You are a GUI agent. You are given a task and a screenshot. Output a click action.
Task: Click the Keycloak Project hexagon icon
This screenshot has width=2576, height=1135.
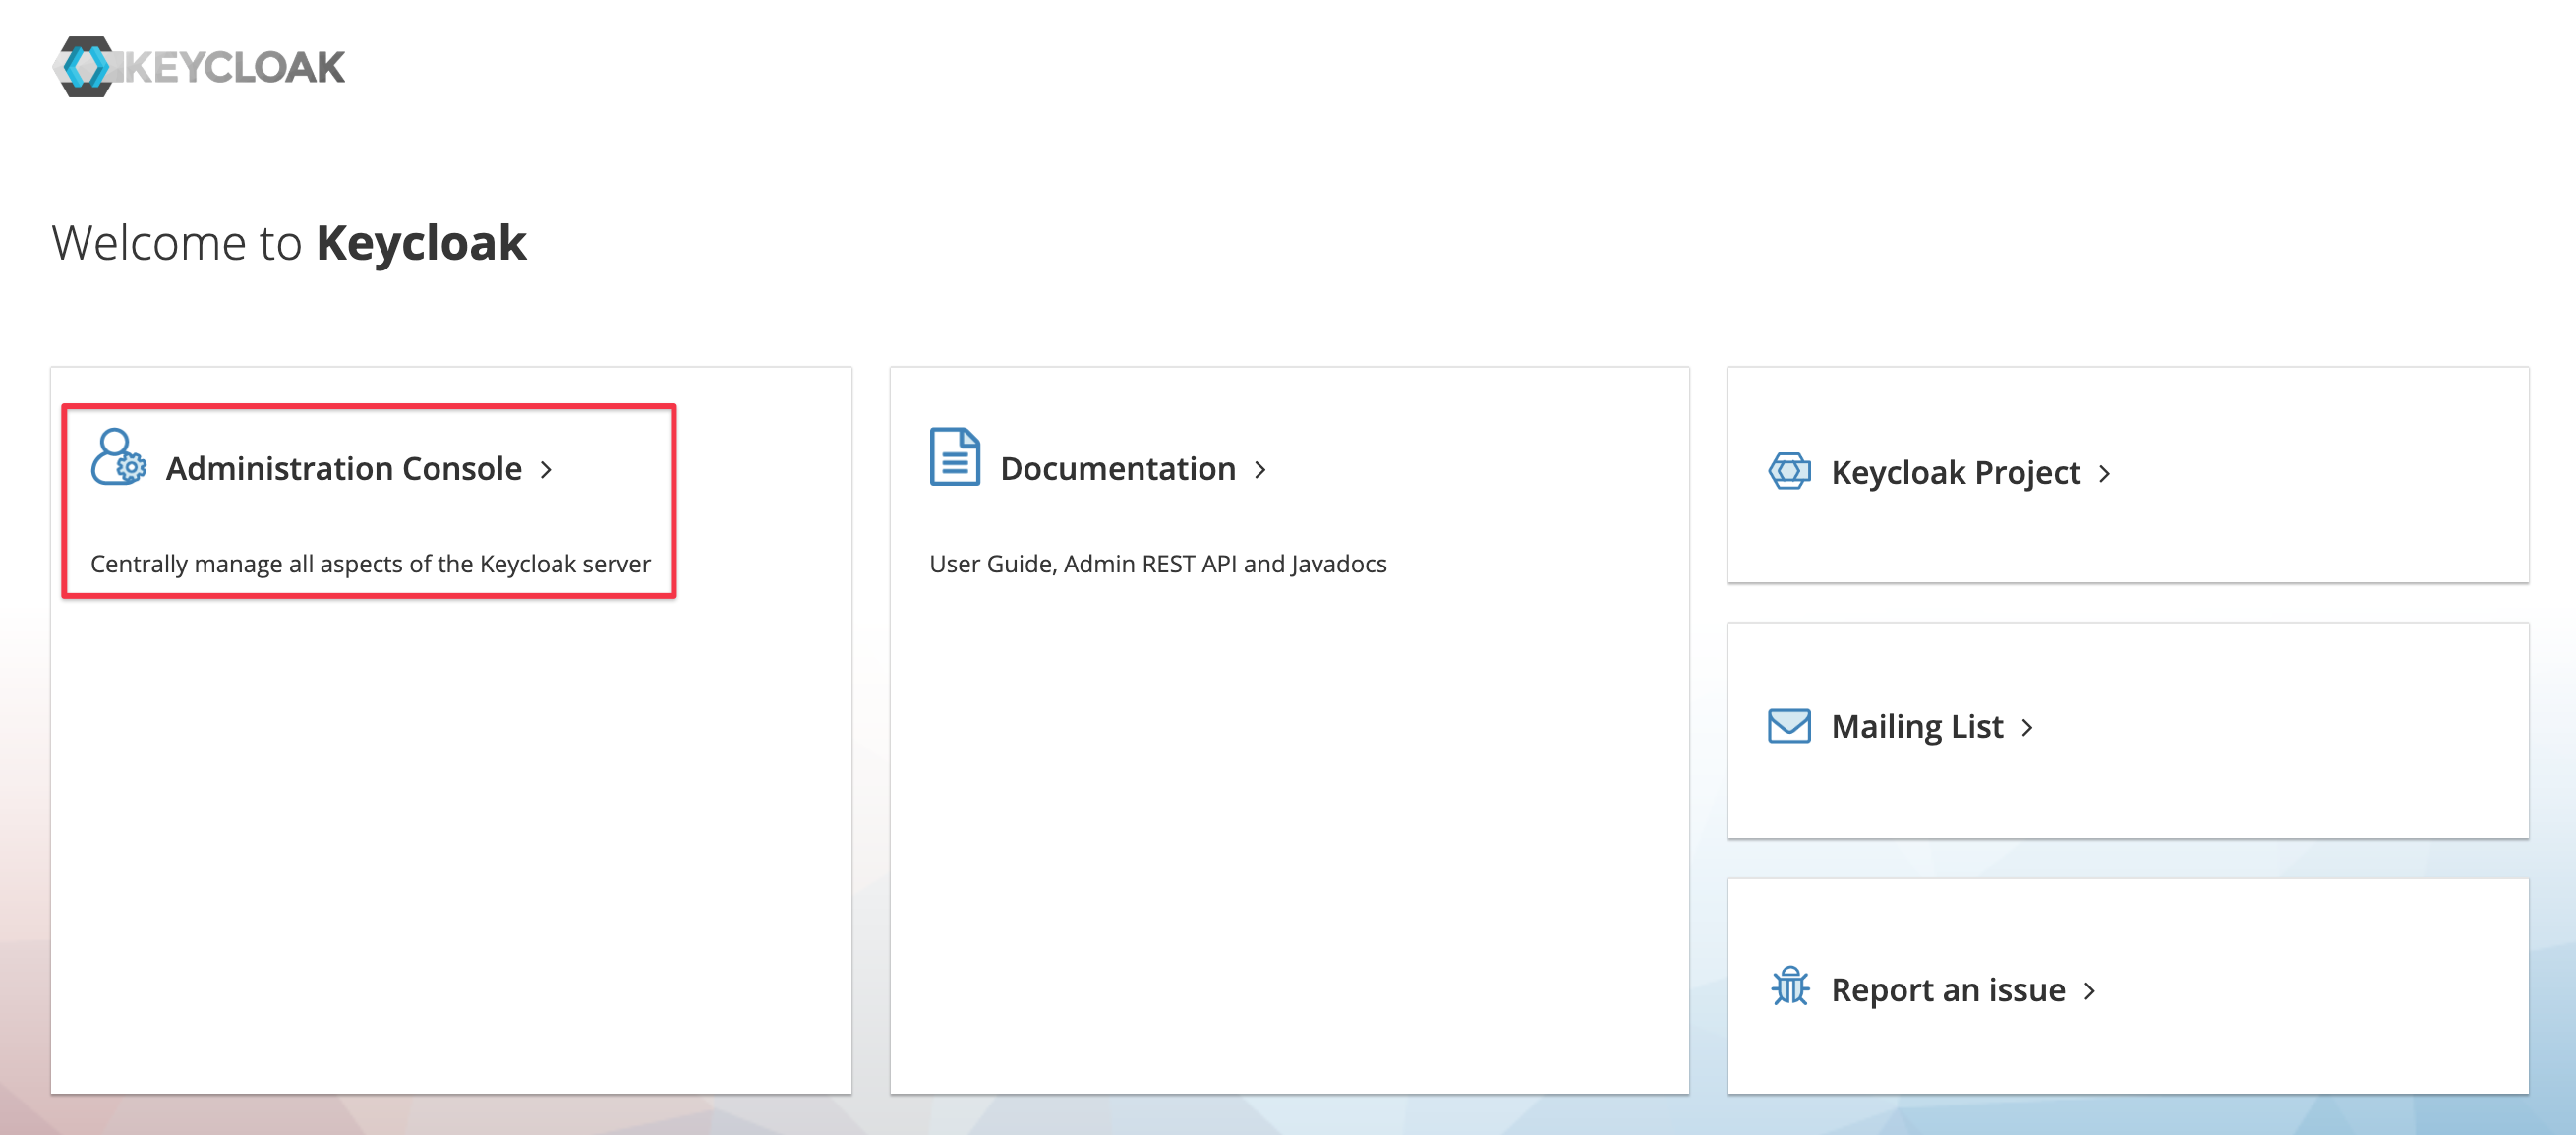coord(1789,471)
